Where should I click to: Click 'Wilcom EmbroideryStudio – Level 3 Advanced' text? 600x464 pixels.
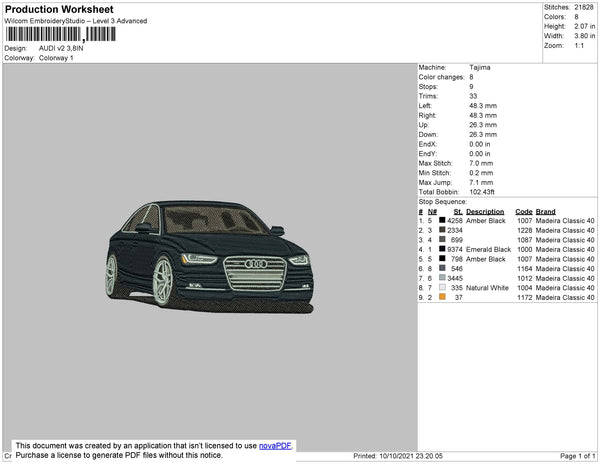76,21
